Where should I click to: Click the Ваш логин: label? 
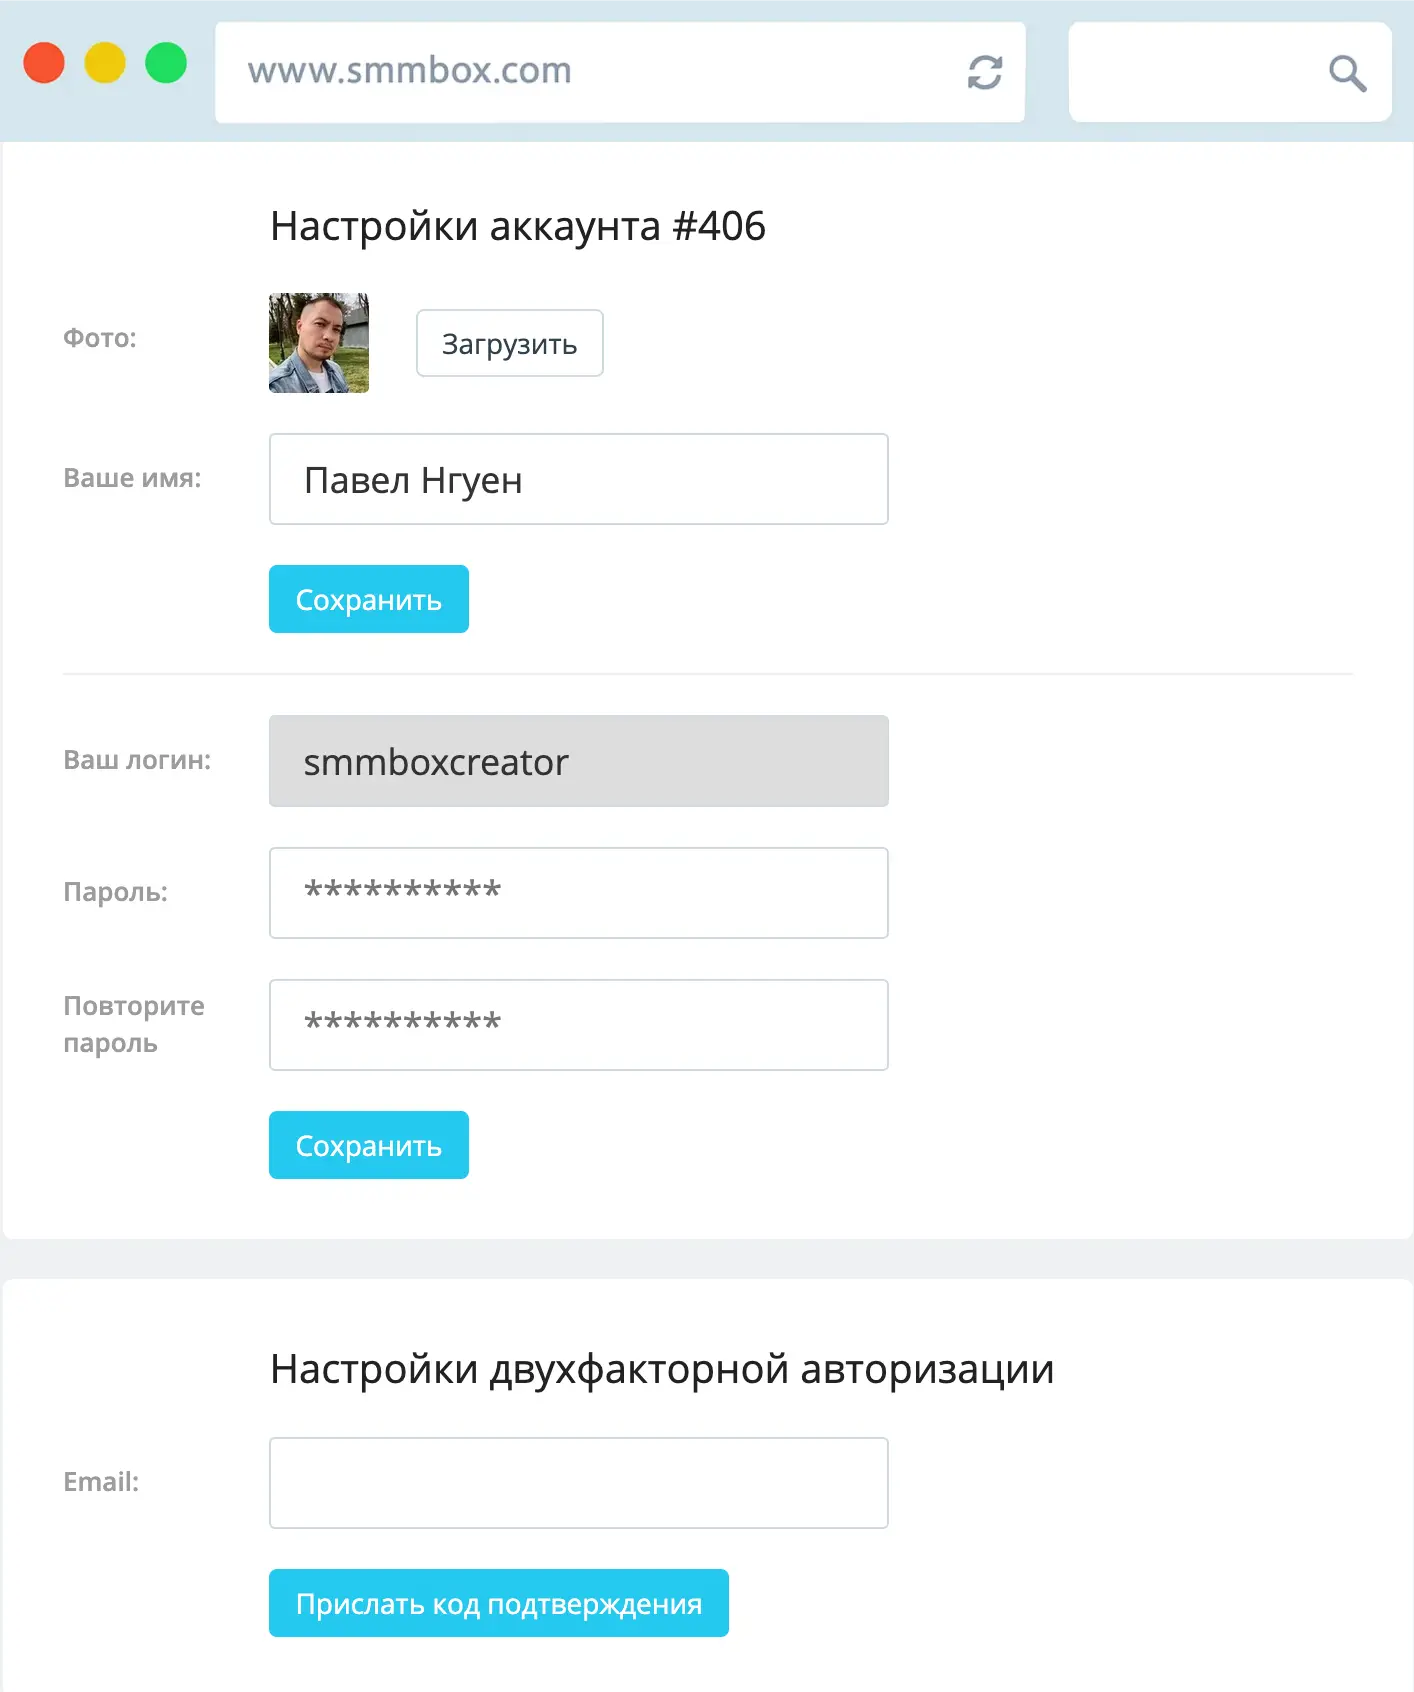click(x=137, y=760)
